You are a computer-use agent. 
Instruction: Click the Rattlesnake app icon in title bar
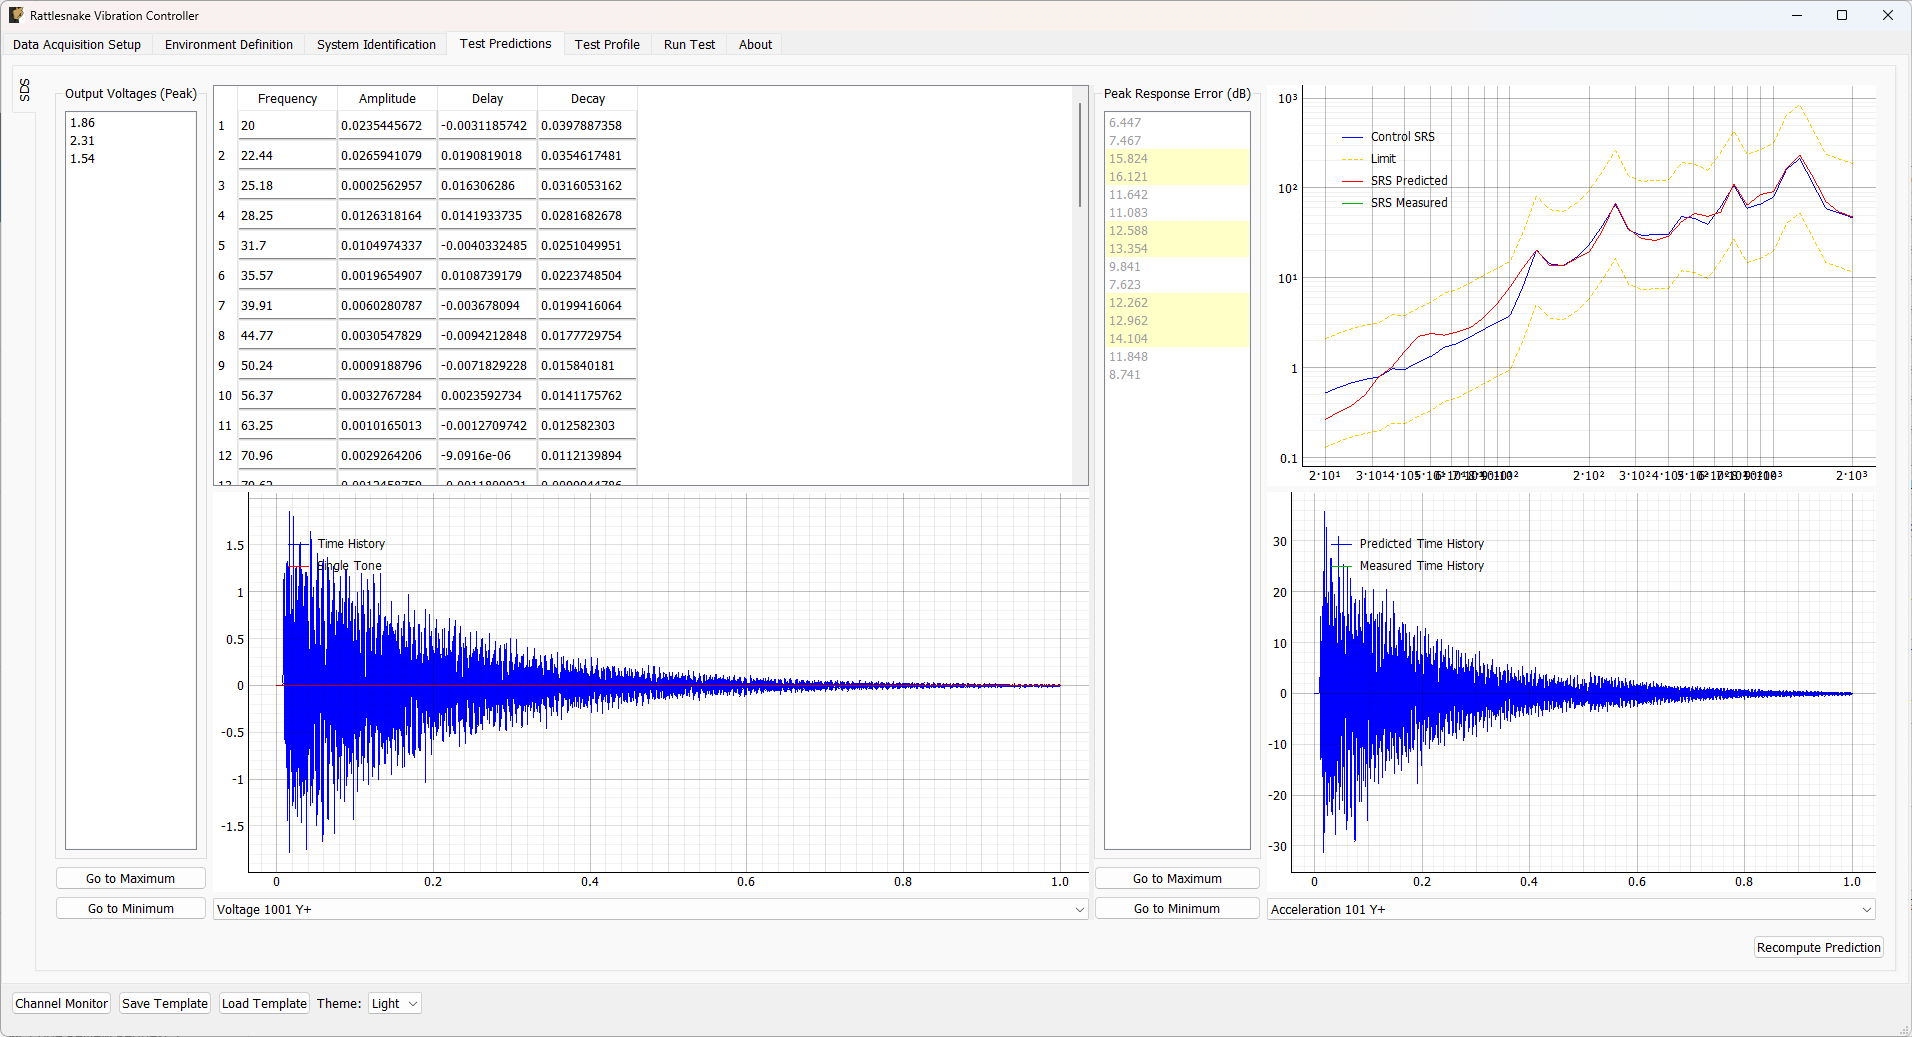click(16, 15)
